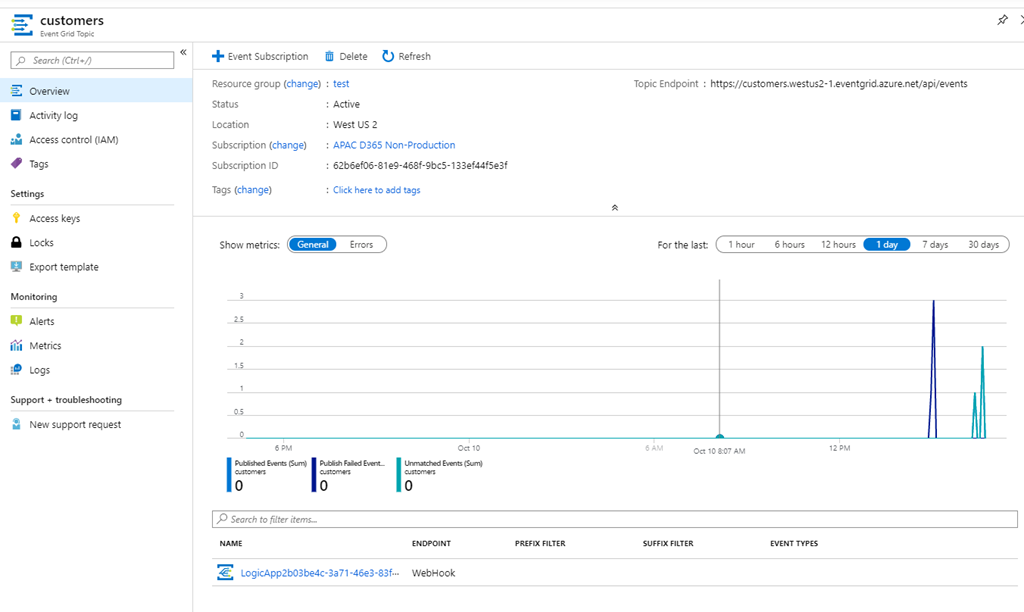
Task: Collapse the essentials section chevron
Action: pyautogui.click(x=615, y=208)
